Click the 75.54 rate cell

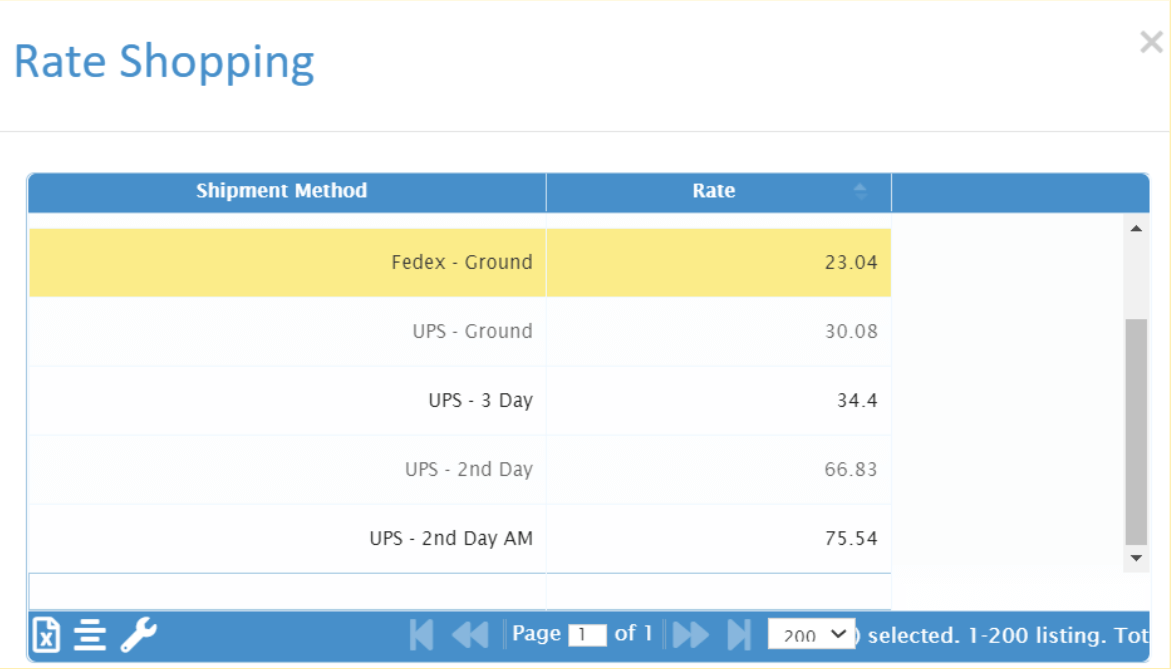click(x=718, y=538)
